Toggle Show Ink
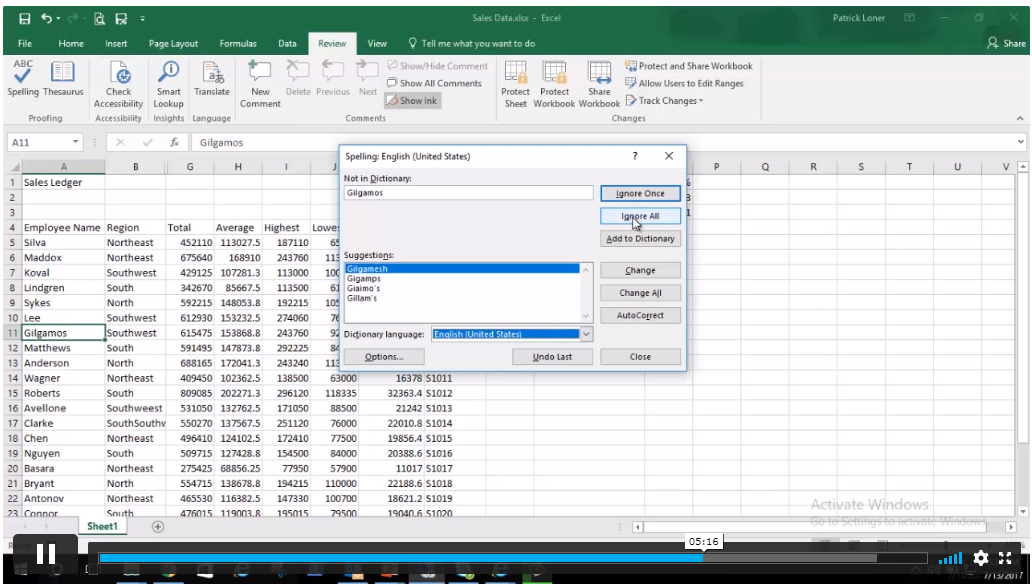 (x=412, y=101)
